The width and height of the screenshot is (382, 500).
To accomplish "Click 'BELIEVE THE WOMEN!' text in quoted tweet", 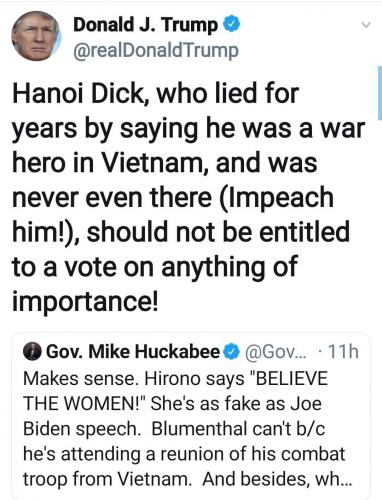I will pos(175,391).
